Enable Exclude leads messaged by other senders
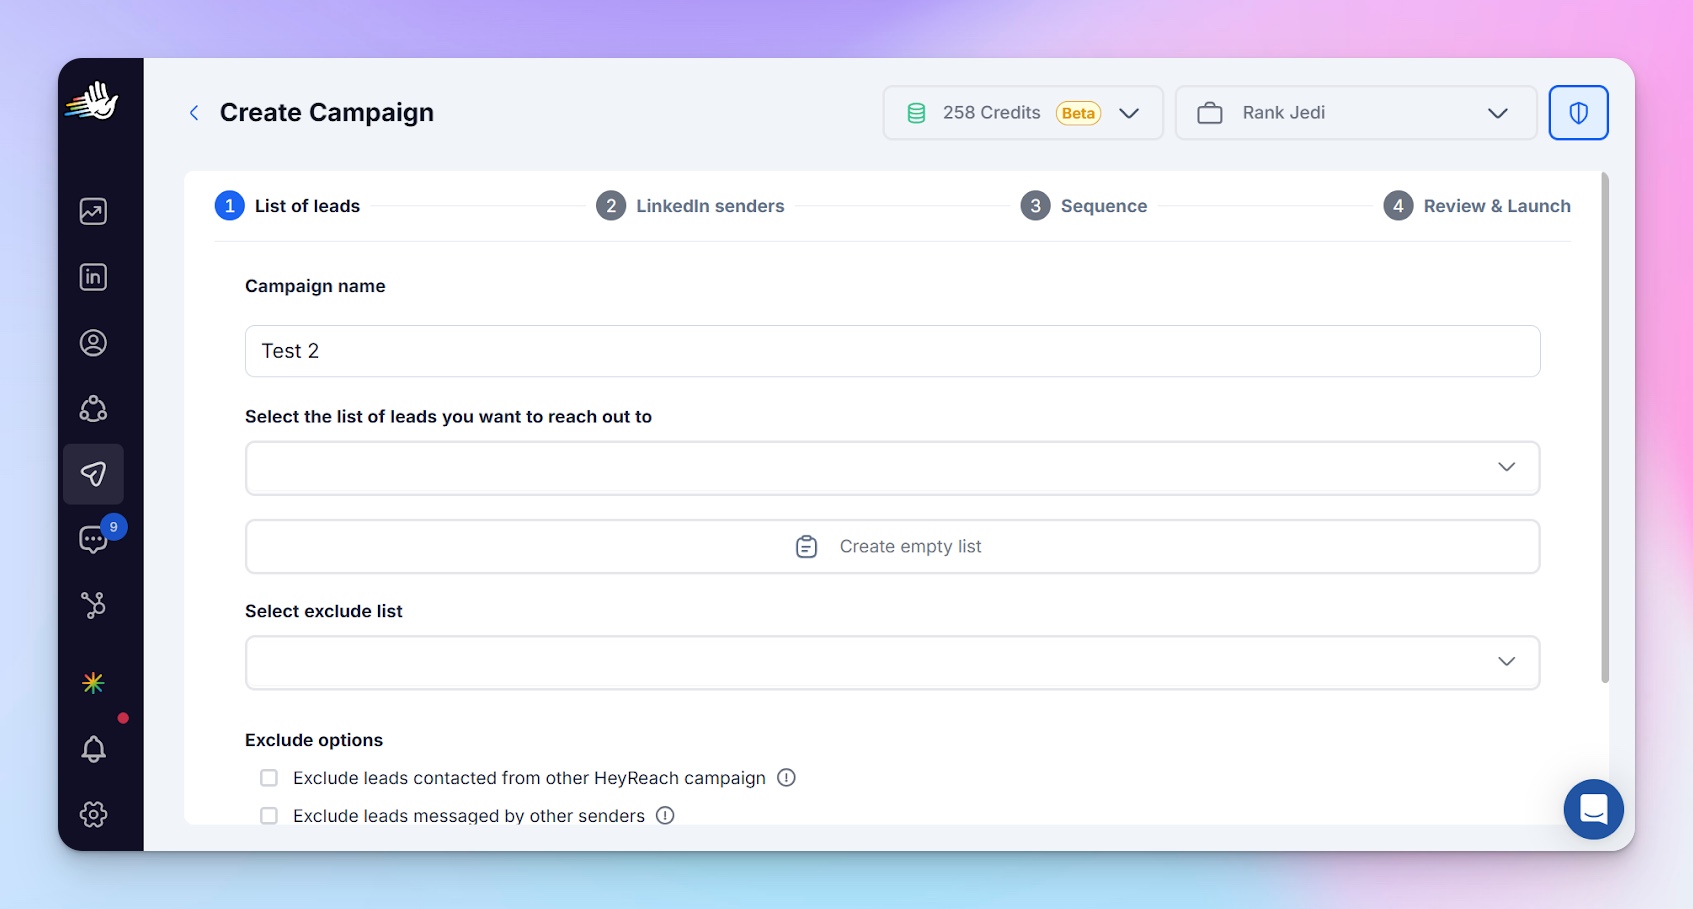1693x909 pixels. tap(269, 816)
